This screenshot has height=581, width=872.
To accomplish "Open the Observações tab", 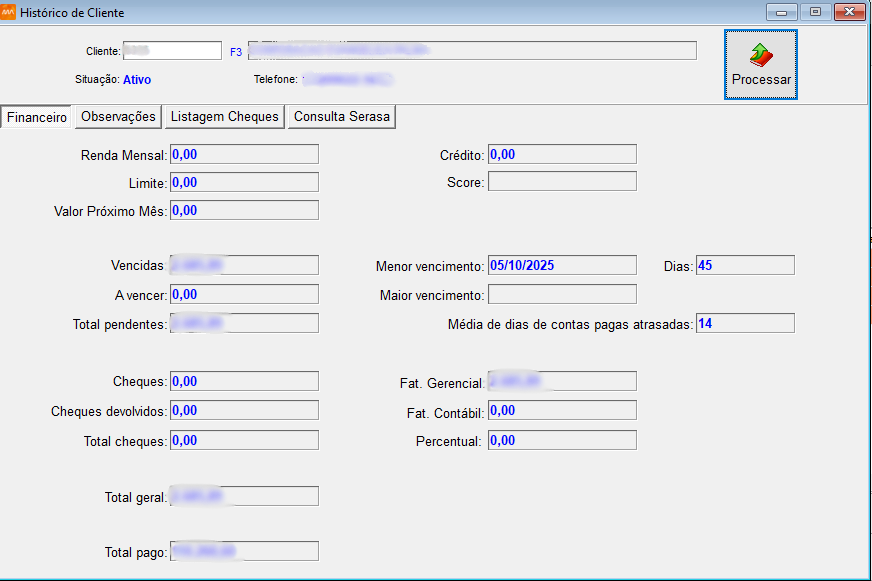I will [x=118, y=117].
